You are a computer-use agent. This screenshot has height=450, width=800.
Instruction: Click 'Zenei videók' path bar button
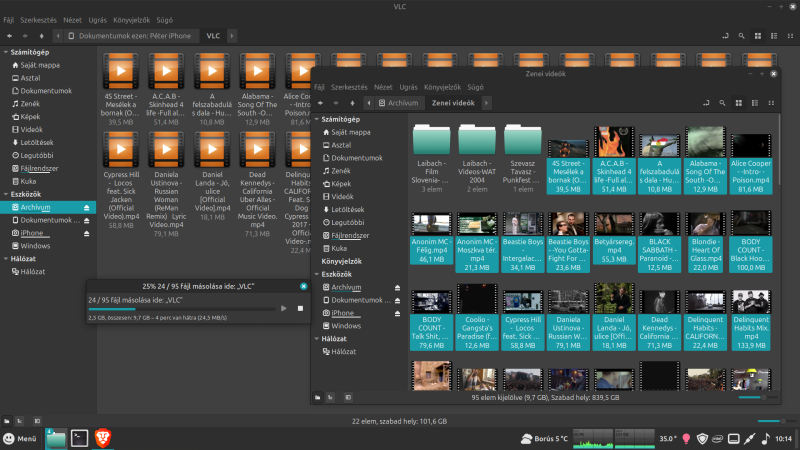click(x=453, y=103)
